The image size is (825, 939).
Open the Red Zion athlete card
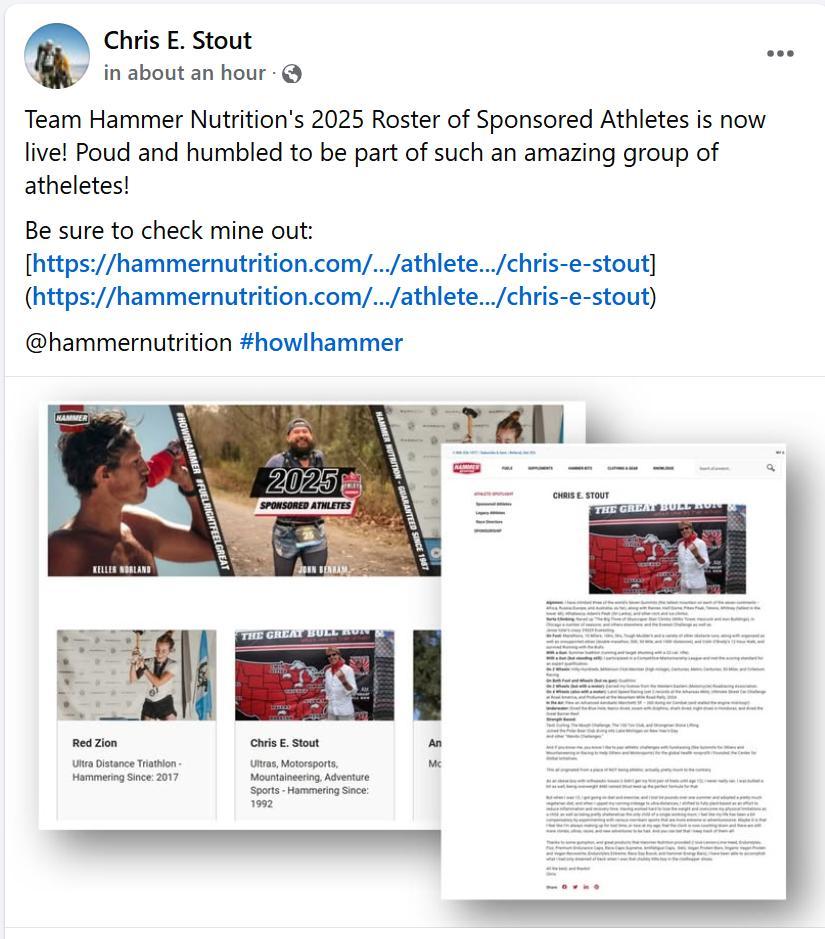pos(137,723)
